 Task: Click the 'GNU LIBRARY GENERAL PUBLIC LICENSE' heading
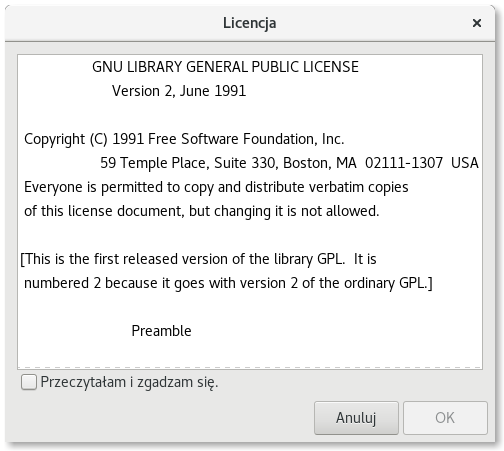click(x=225, y=67)
